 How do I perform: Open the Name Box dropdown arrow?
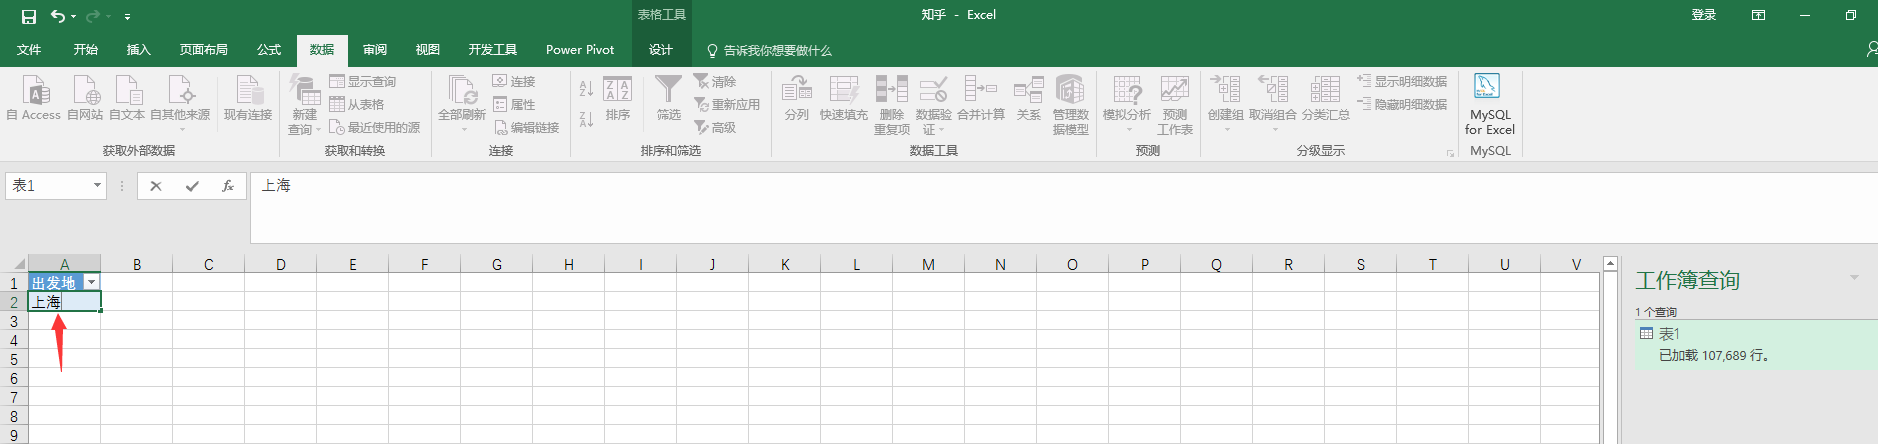click(97, 185)
